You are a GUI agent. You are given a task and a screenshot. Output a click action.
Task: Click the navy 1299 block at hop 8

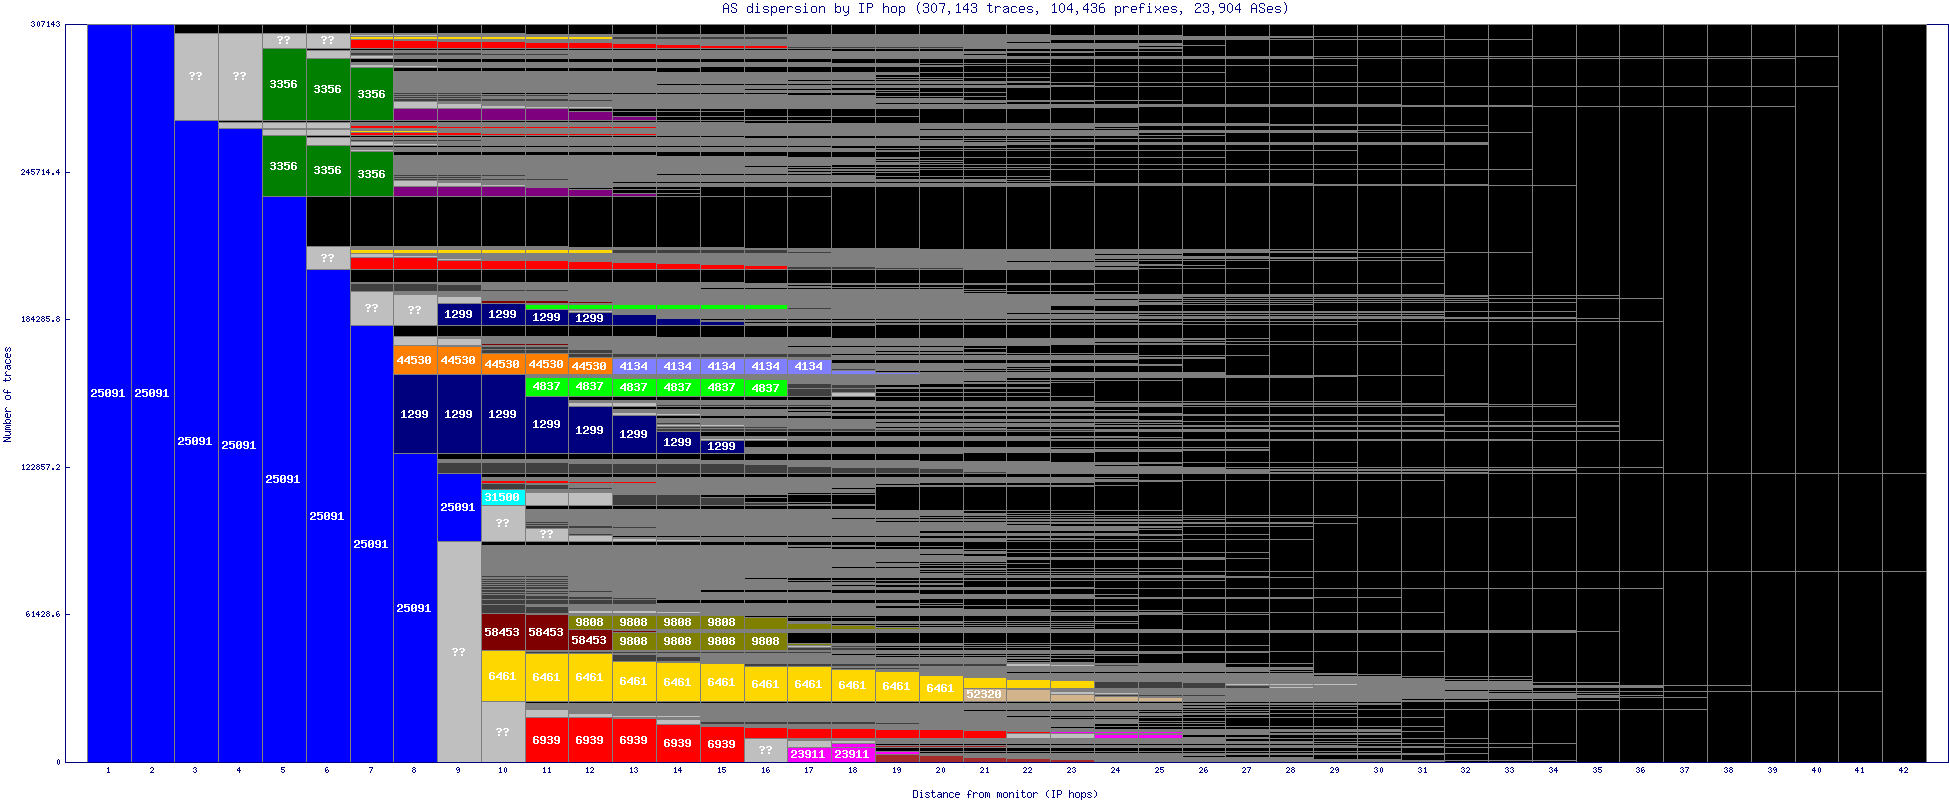pyautogui.click(x=415, y=414)
